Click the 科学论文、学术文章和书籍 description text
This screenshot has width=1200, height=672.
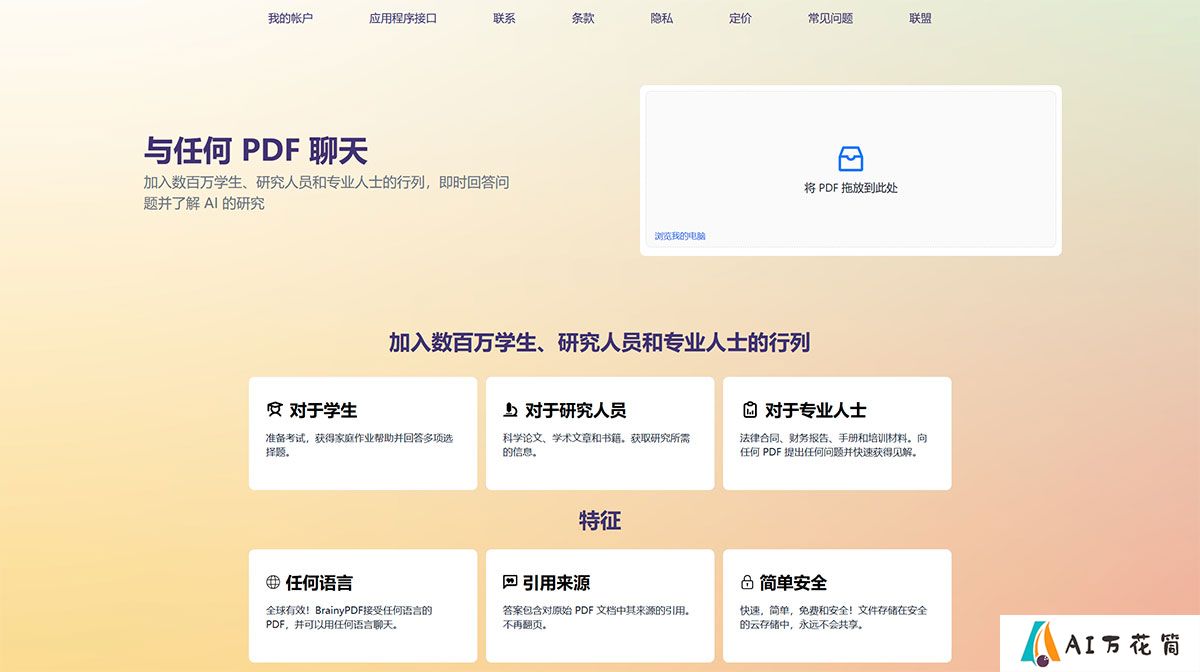point(596,445)
